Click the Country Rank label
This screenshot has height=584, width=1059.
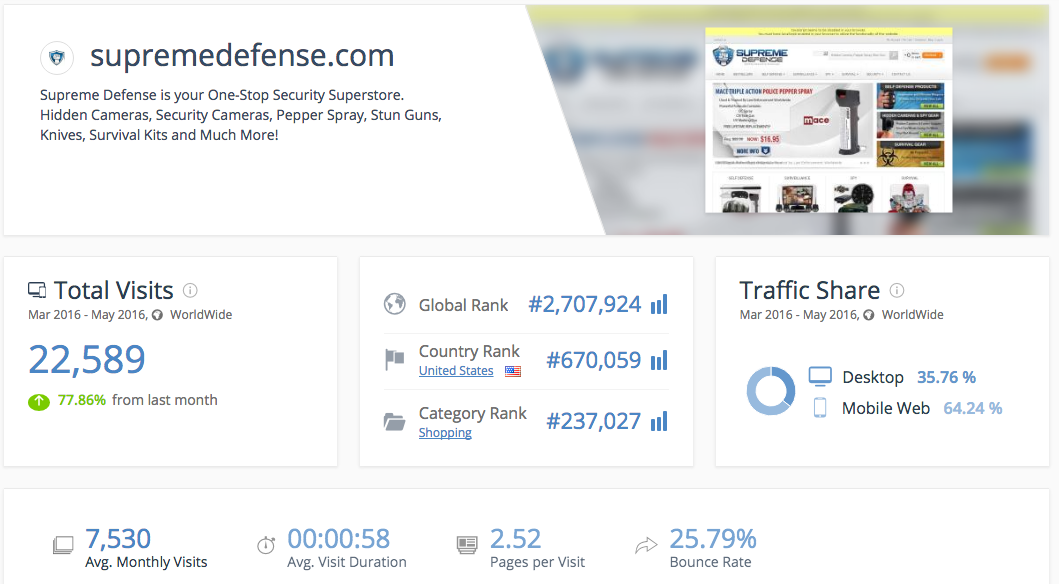pos(469,351)
